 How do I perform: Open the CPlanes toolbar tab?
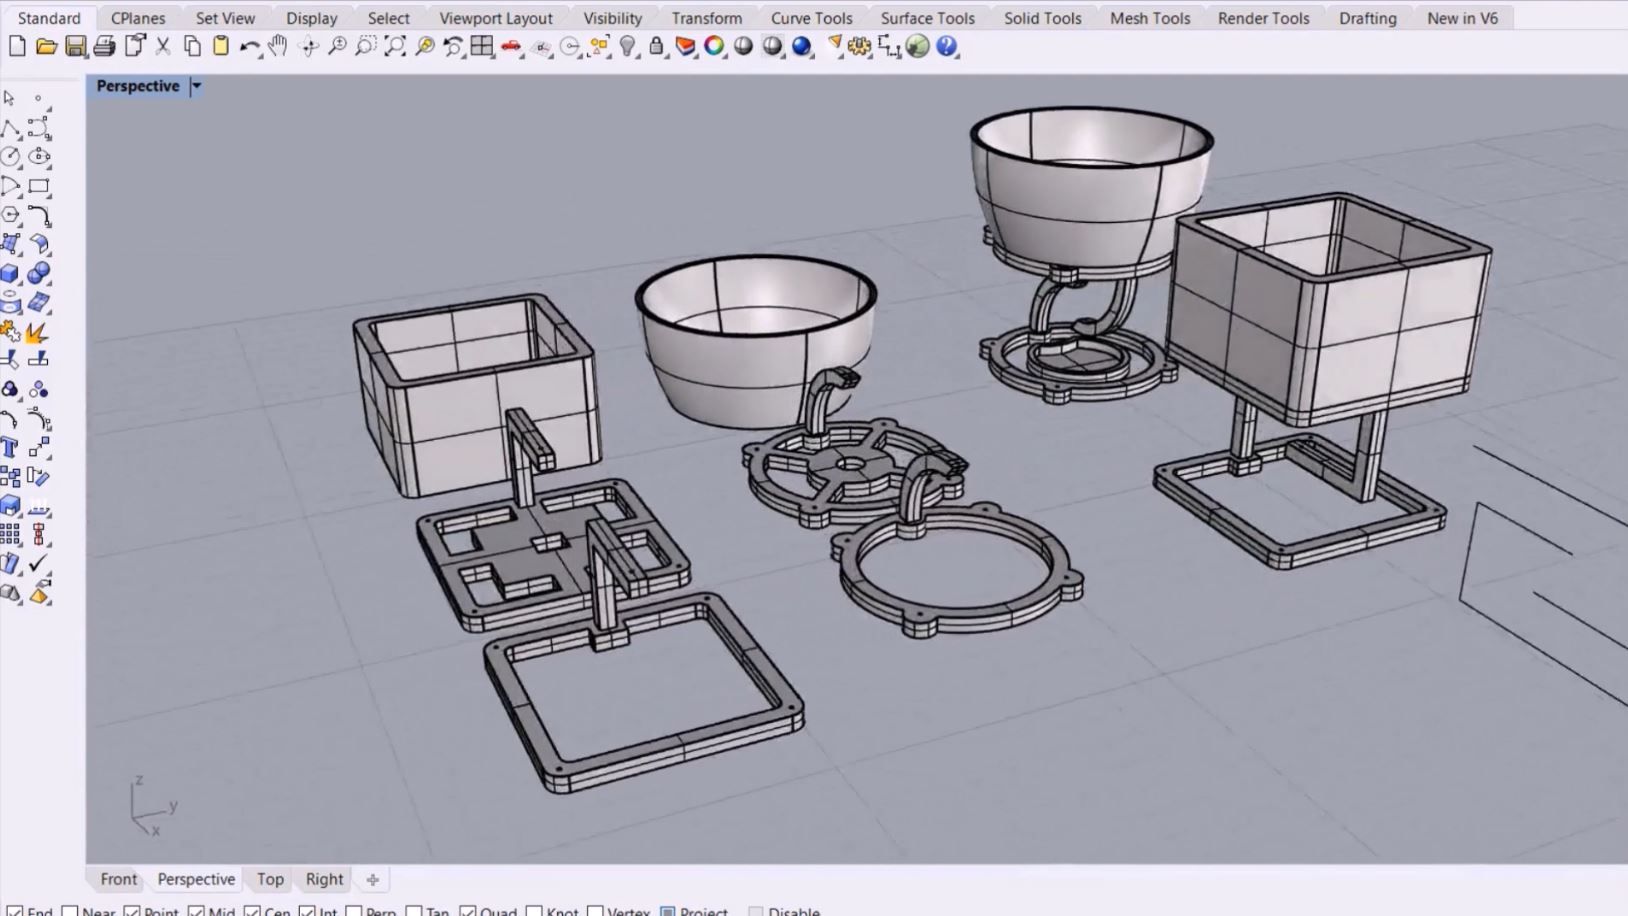[138, 18]
